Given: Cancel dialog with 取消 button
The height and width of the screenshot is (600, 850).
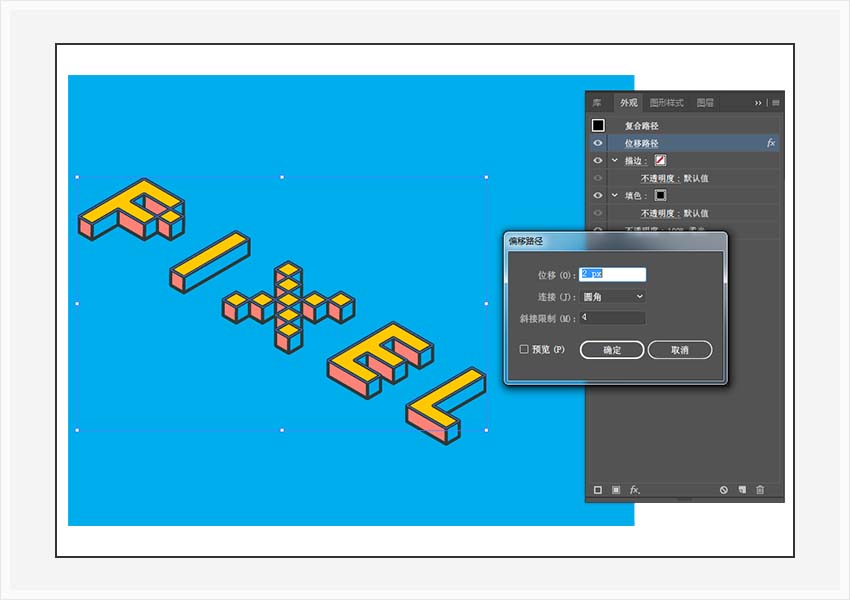Looking at the screenshot, I should tap(680, 350).
